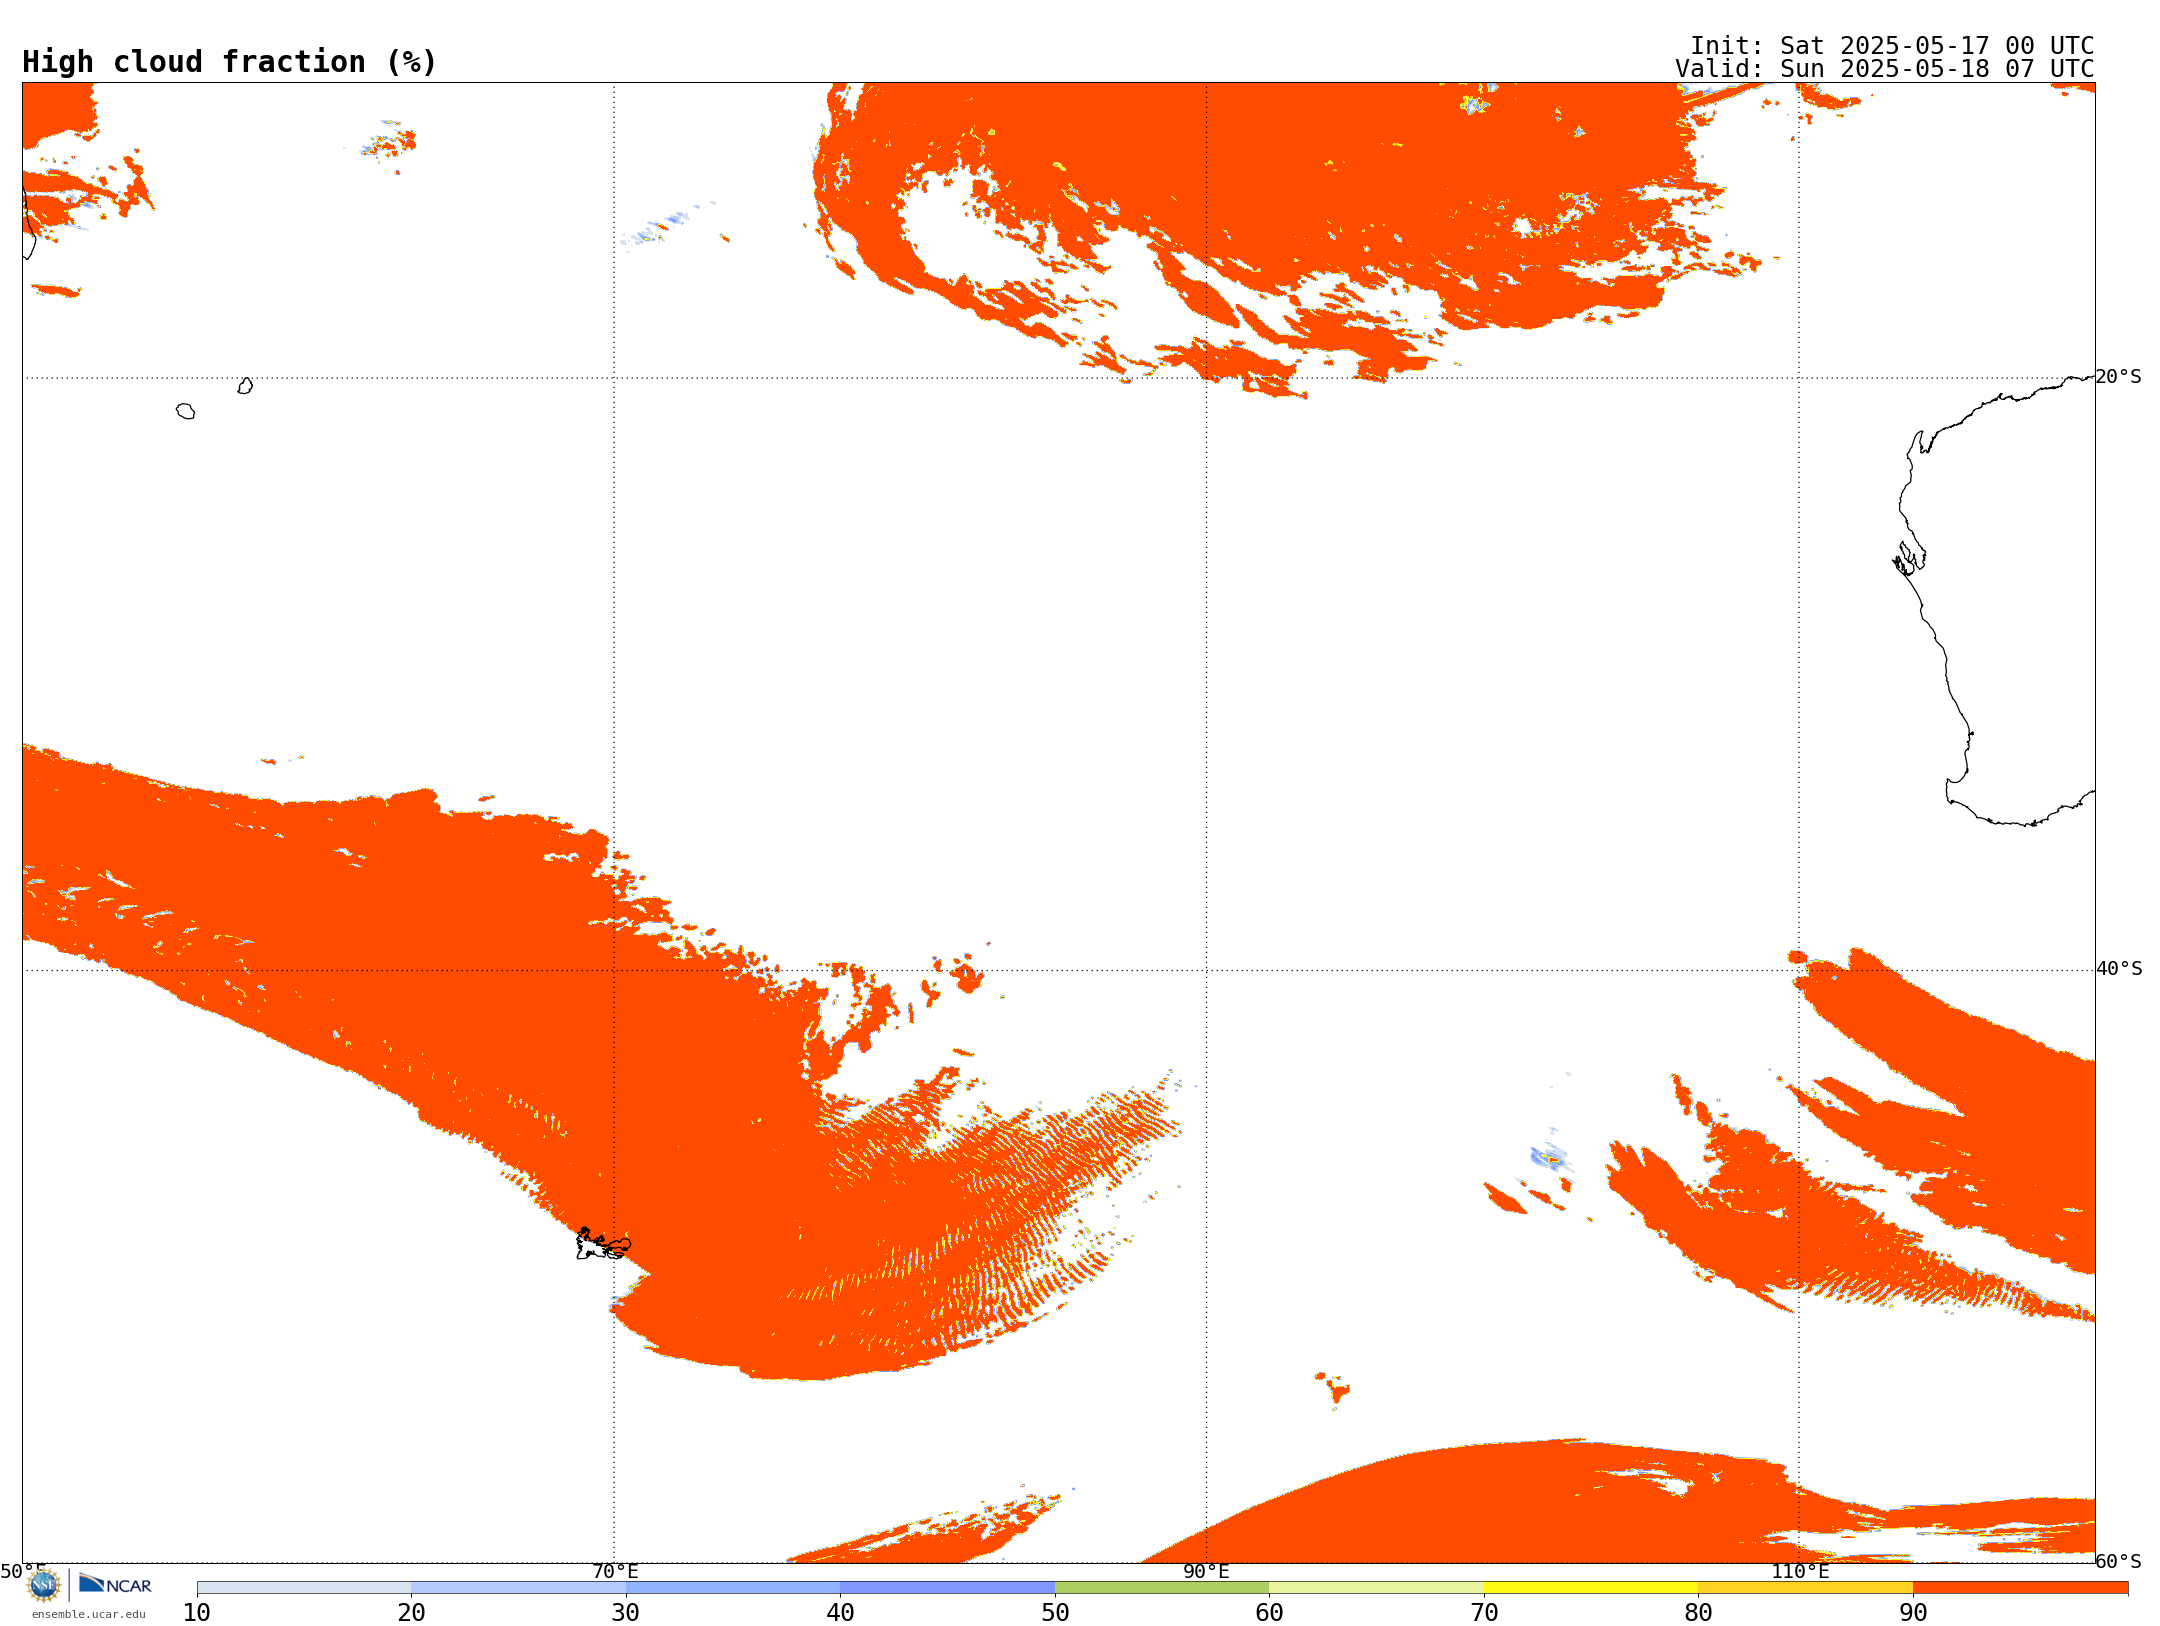Pick the 70-80 bright yellow colorbar segment
The image size is (2160, 1626).
tap(1591, 1588)
